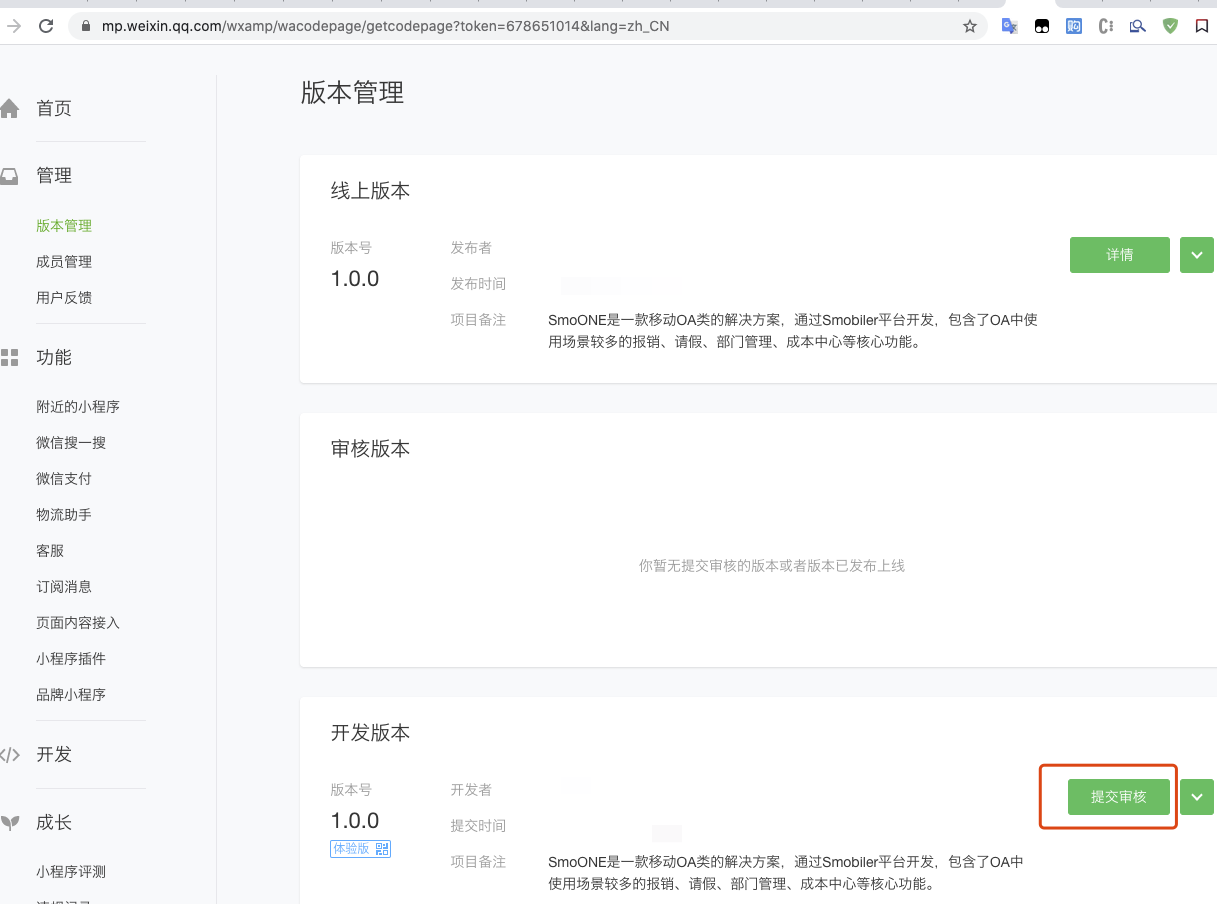Open 成员管理 in the sidebar
Viewport: 1217px width, 904px height.
pyautogui.click(x=64, y=262)
